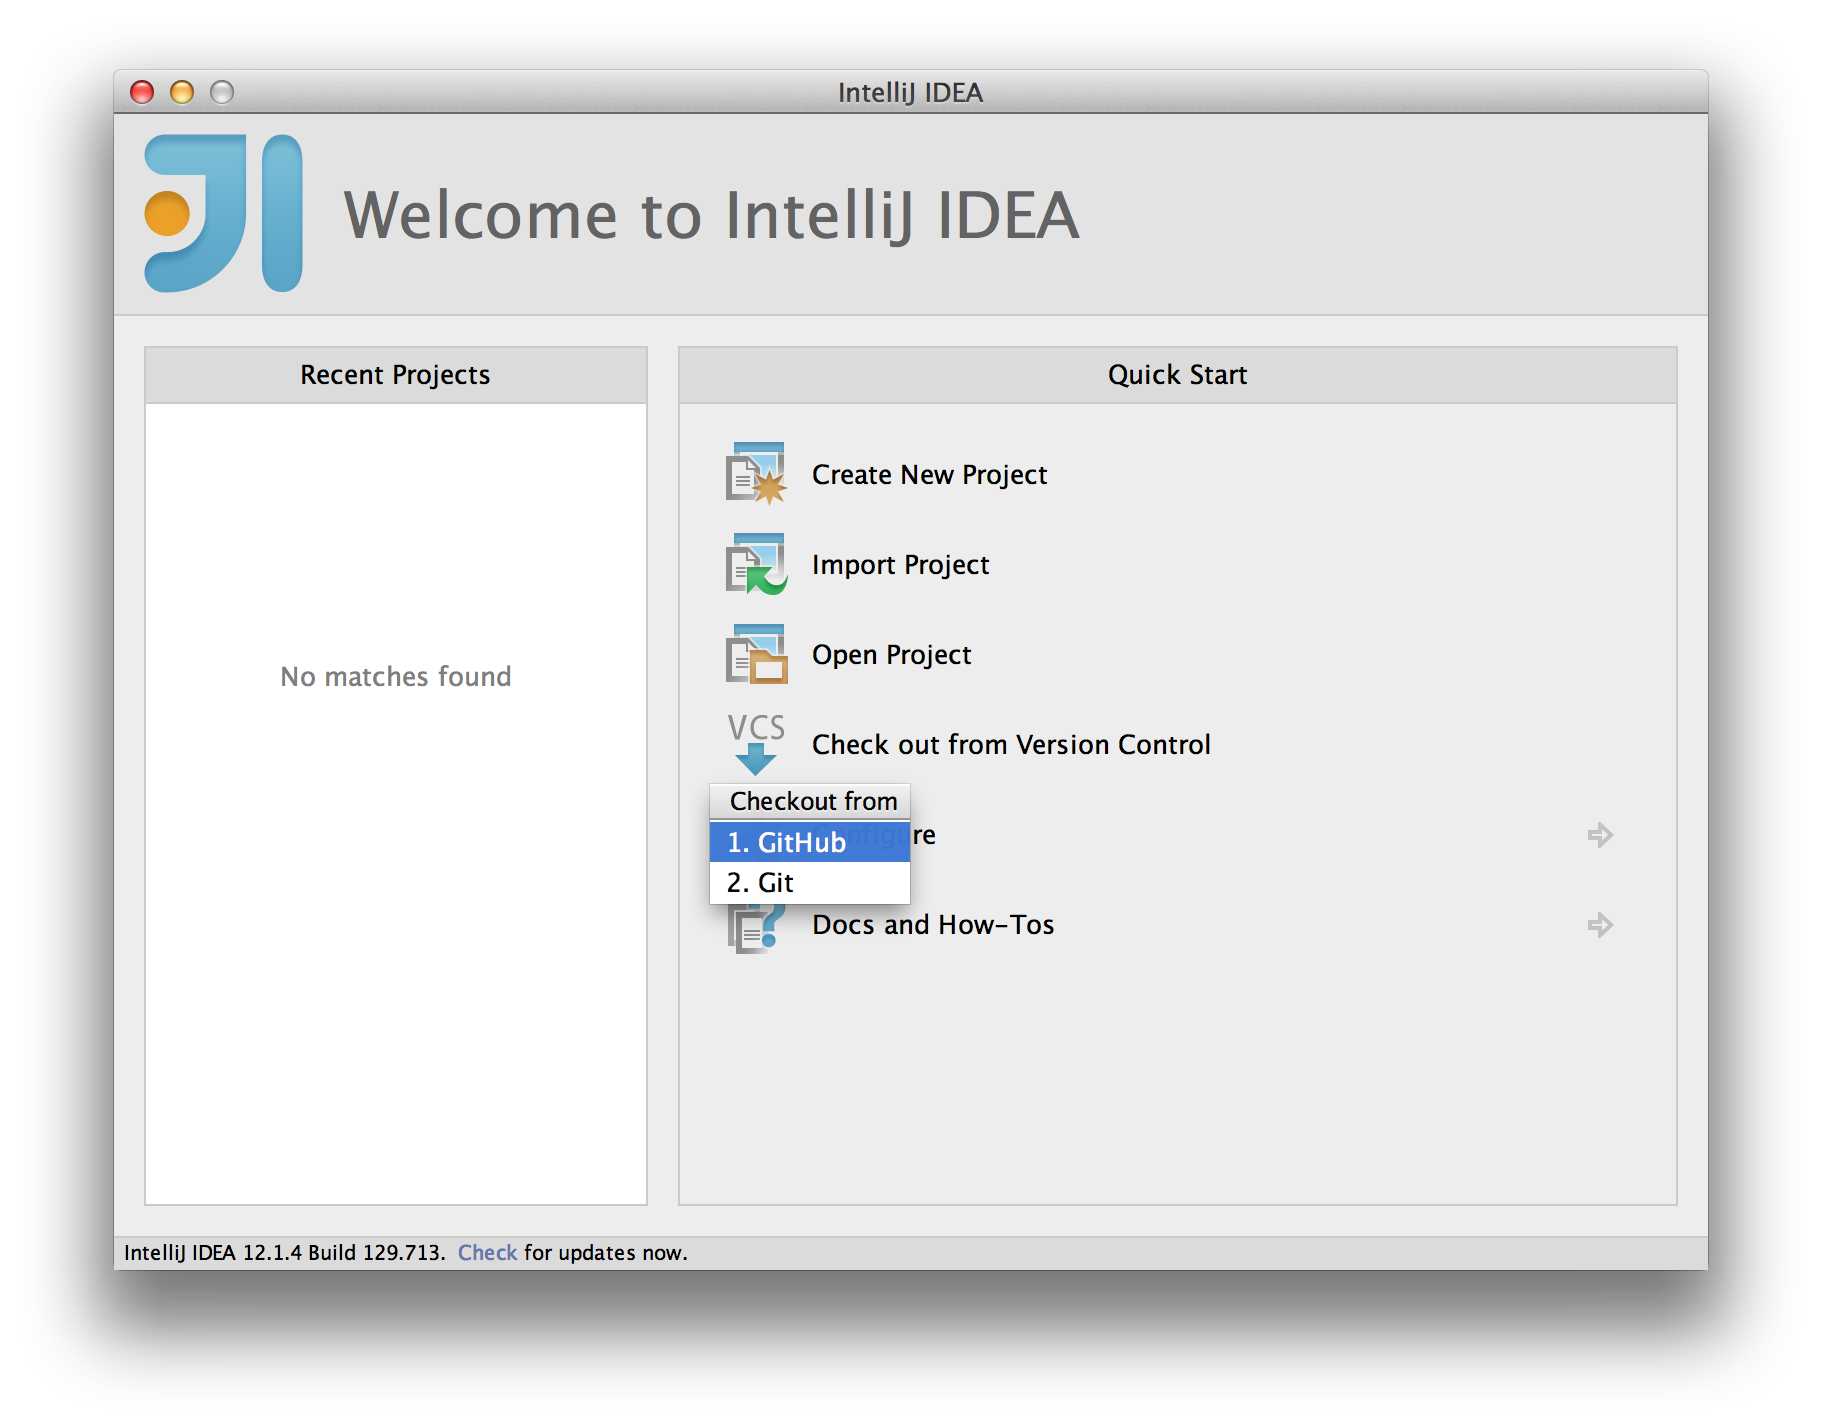The width and height of the screenshot is (1822, 1428).
Task: Select Git in the Checkout from popup
Action: click(810, 882)
